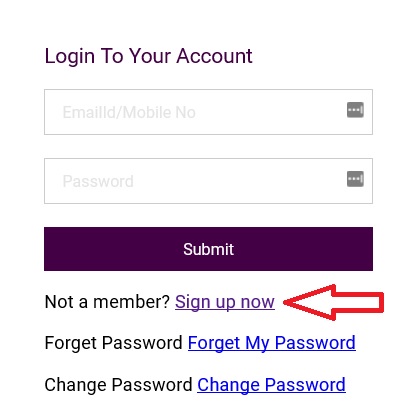Click the word Account in the heading
Viewport: 413px width, 414px height.
coord(214,56)
